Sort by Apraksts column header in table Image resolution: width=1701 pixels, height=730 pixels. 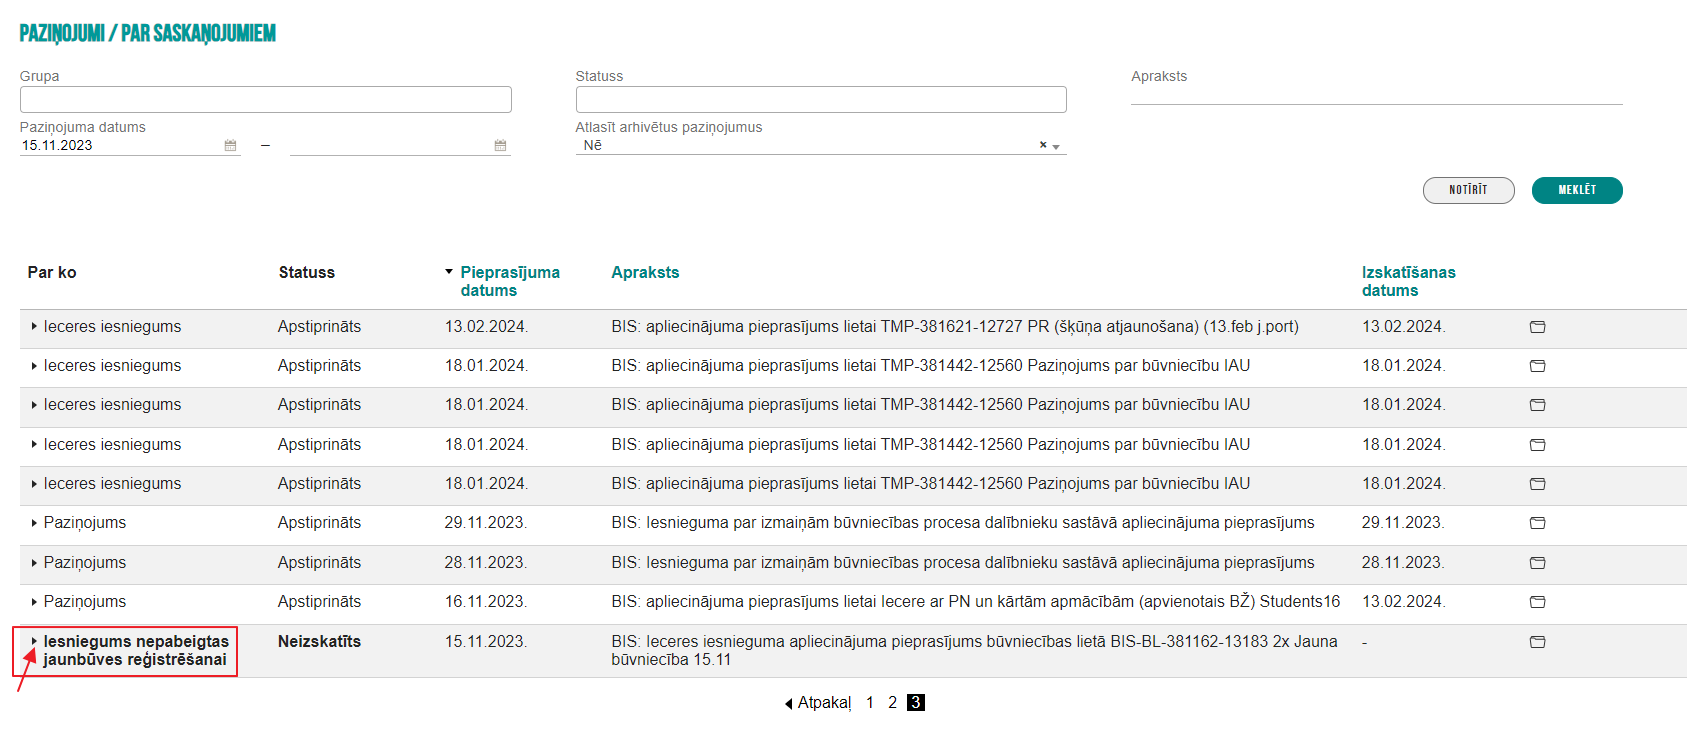tap(645, 272)
